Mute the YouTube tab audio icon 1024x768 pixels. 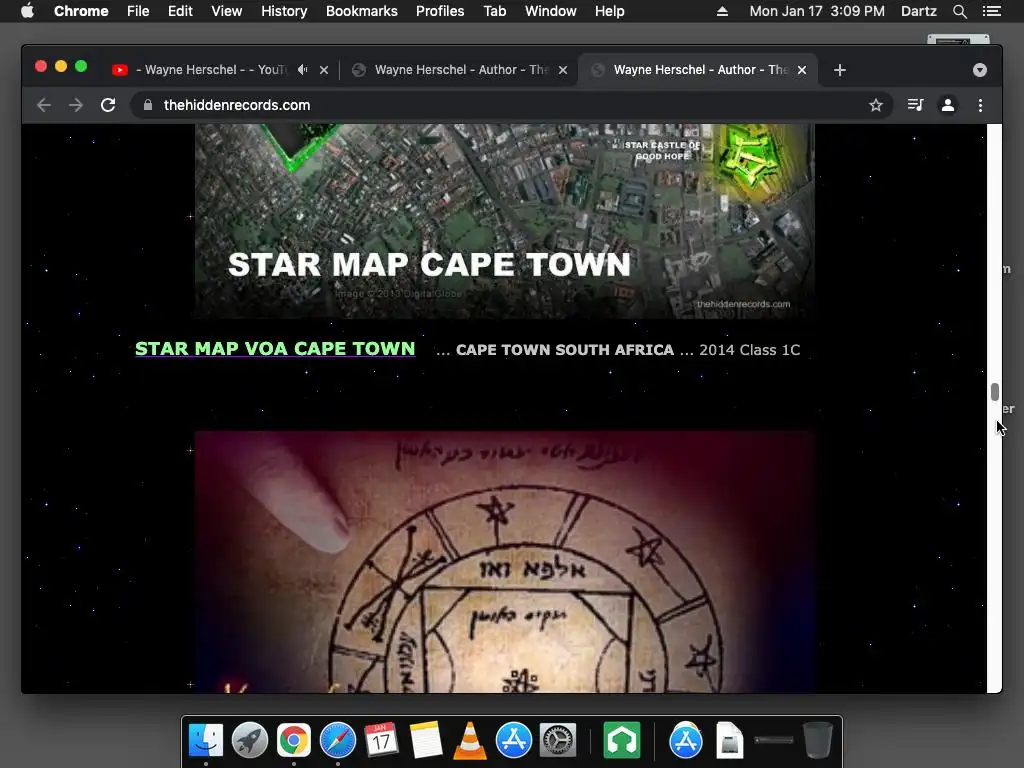pos(302,69)
